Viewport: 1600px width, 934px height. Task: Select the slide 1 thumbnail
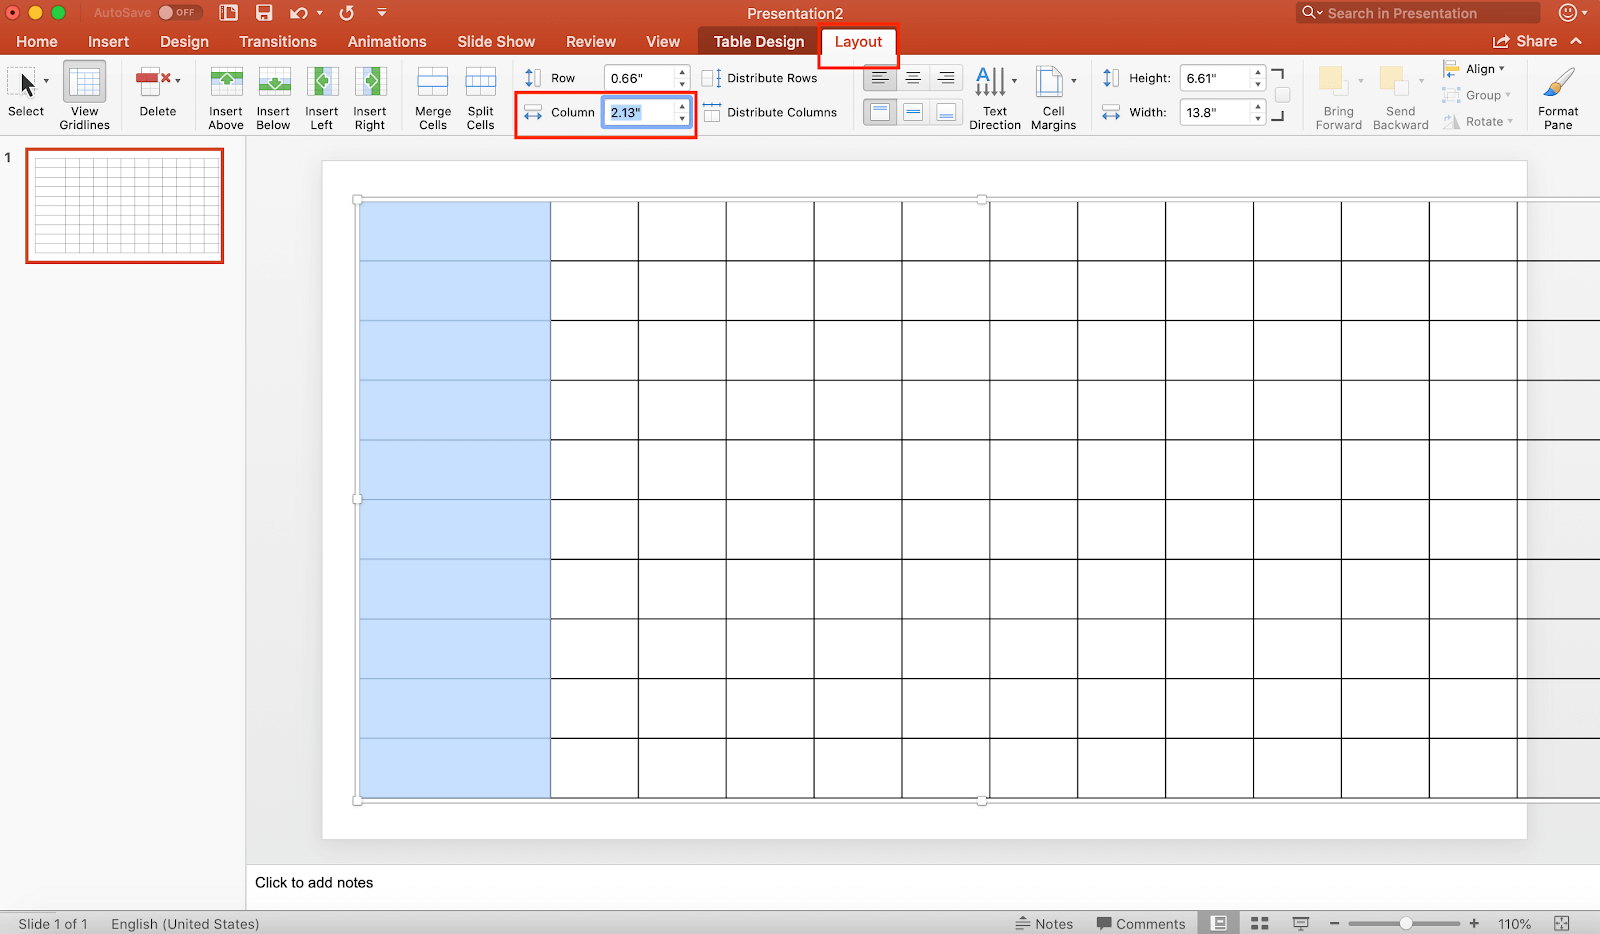point(124,206)
